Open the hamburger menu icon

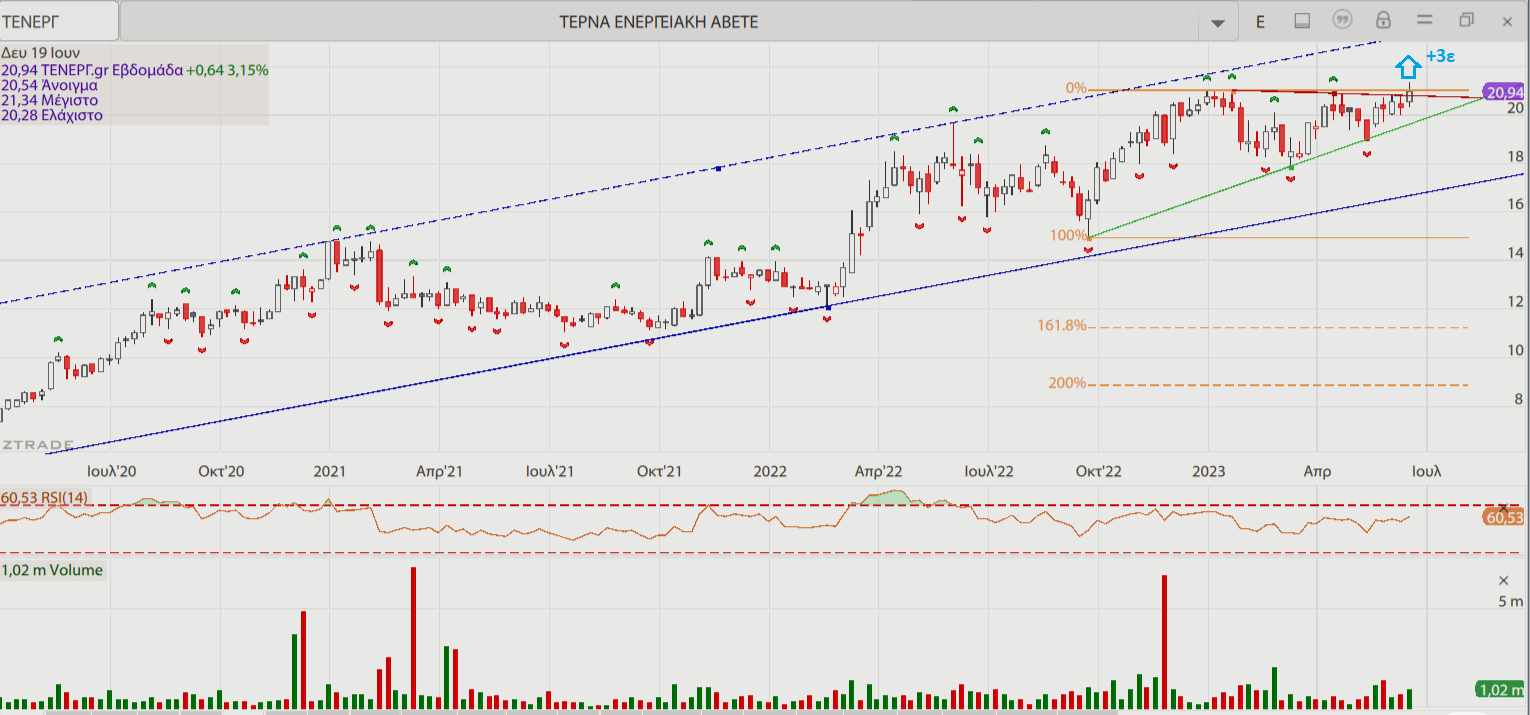1425,20
